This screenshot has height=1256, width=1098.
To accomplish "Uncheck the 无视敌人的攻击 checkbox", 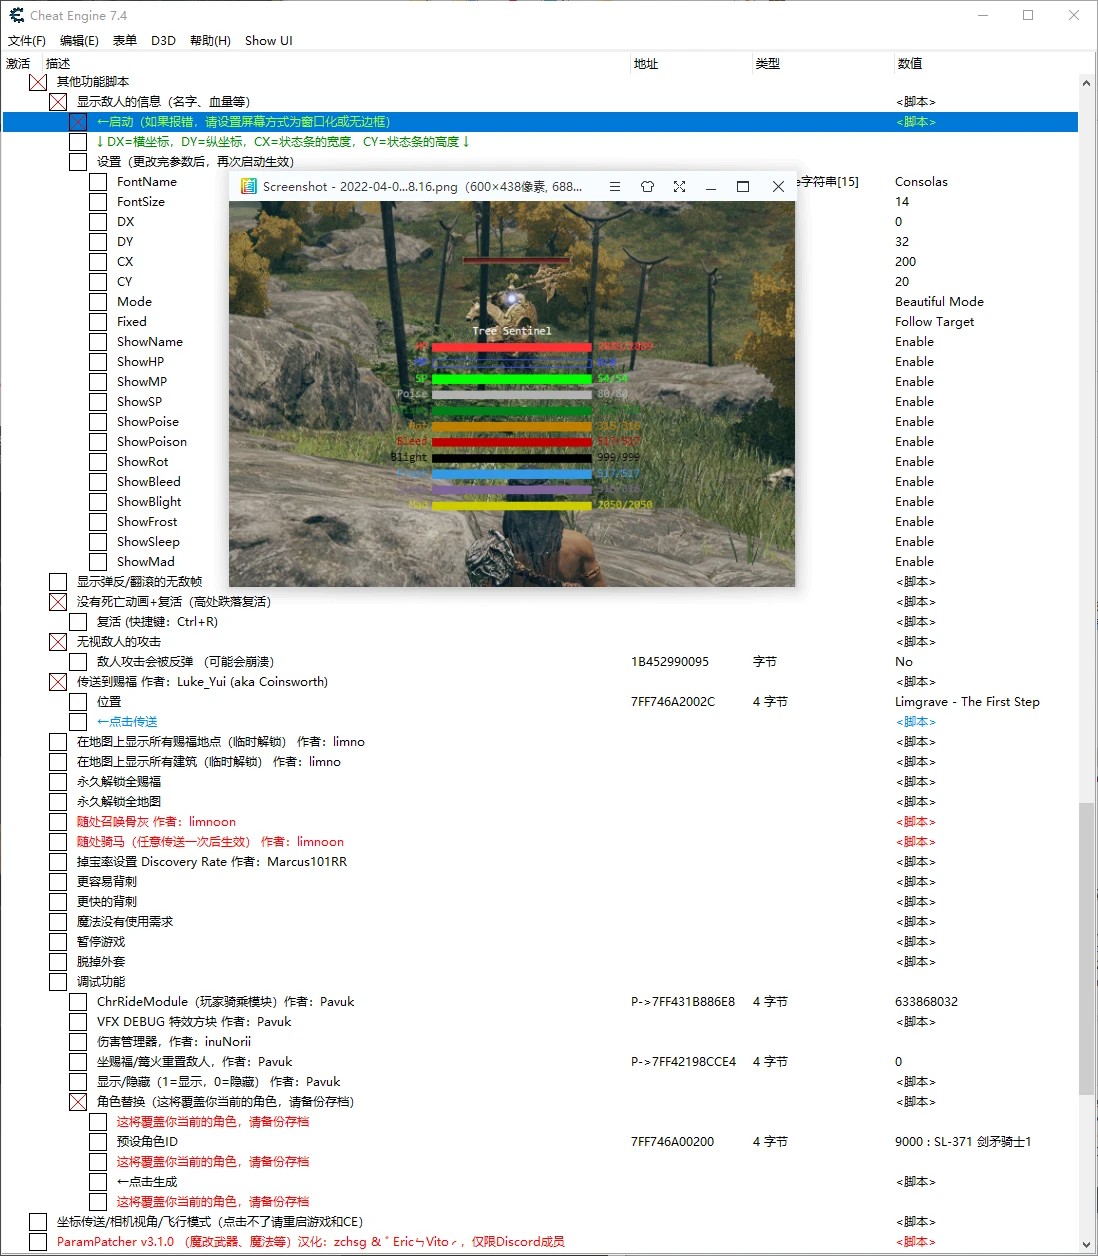I will (x=58, y=642).
